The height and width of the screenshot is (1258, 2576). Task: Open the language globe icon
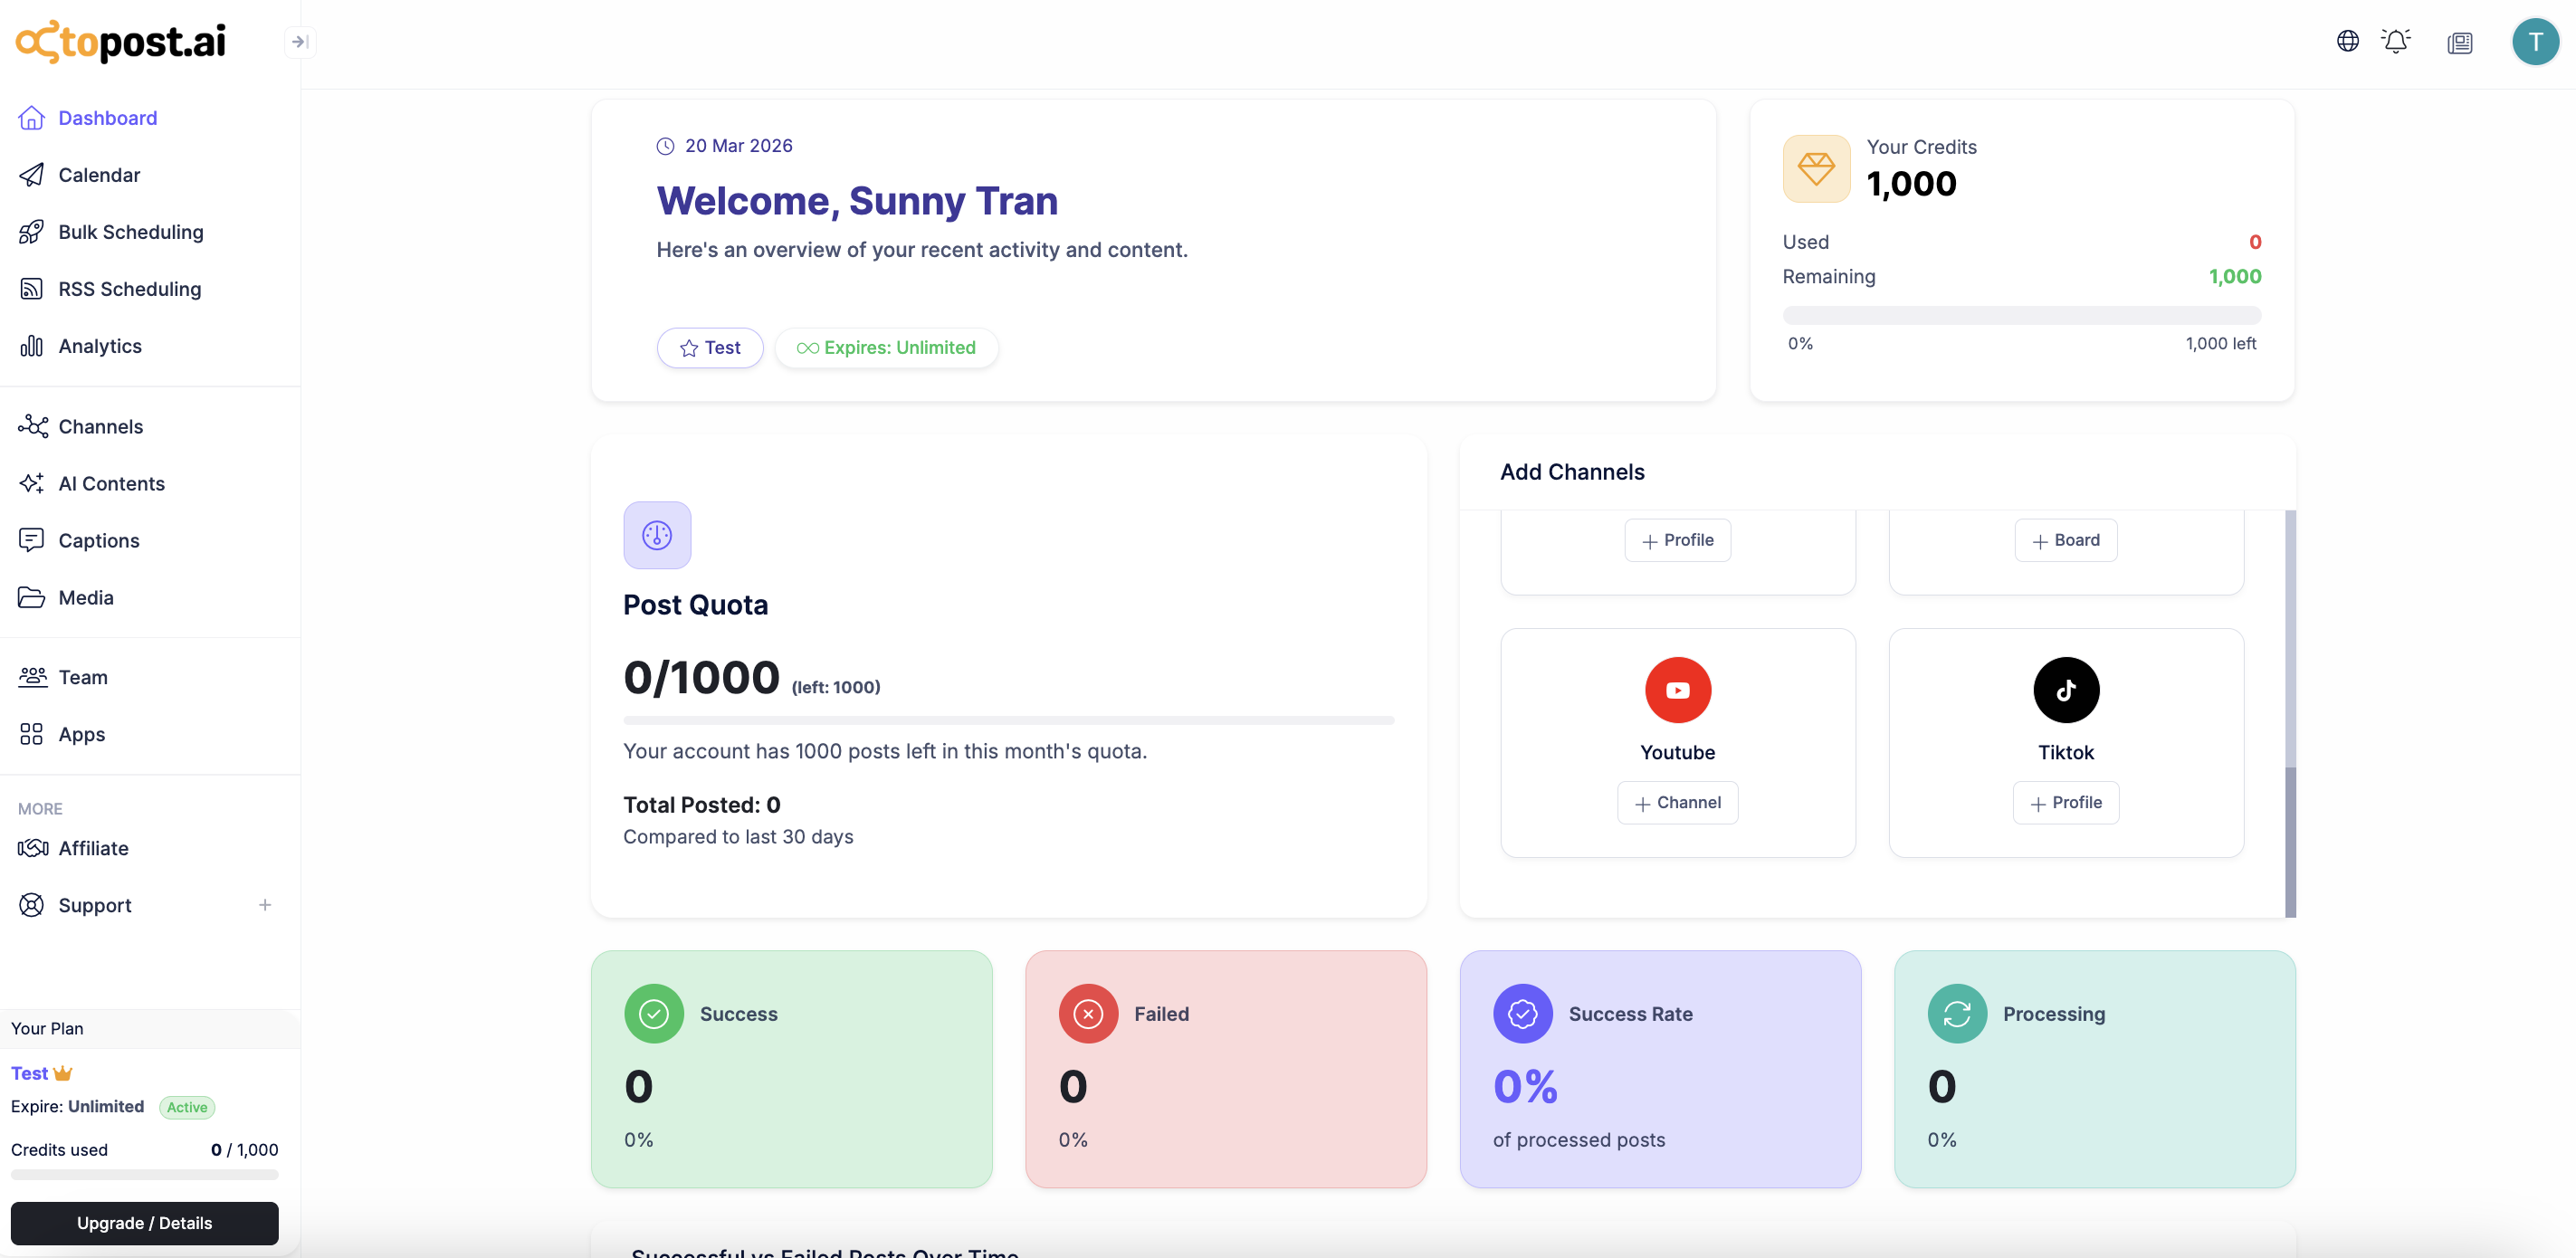point(2347,41)
